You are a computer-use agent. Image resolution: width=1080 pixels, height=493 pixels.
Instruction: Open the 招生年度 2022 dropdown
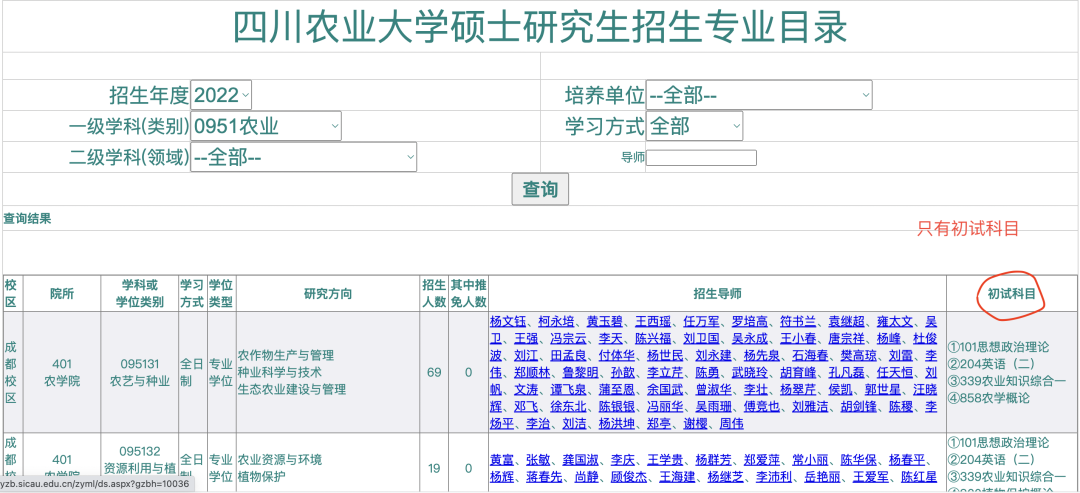[221, 95]
